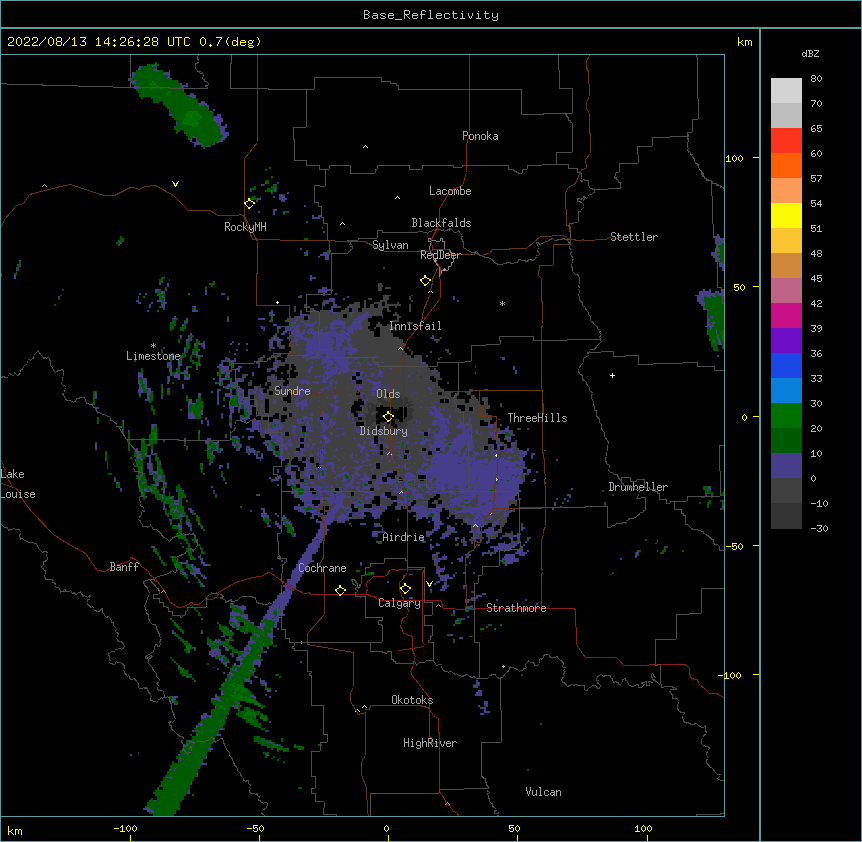Screen dimensions: 862x842
Task: Select the yellow V marker northwest of RockyMH
Action: [x=175, y=184]
